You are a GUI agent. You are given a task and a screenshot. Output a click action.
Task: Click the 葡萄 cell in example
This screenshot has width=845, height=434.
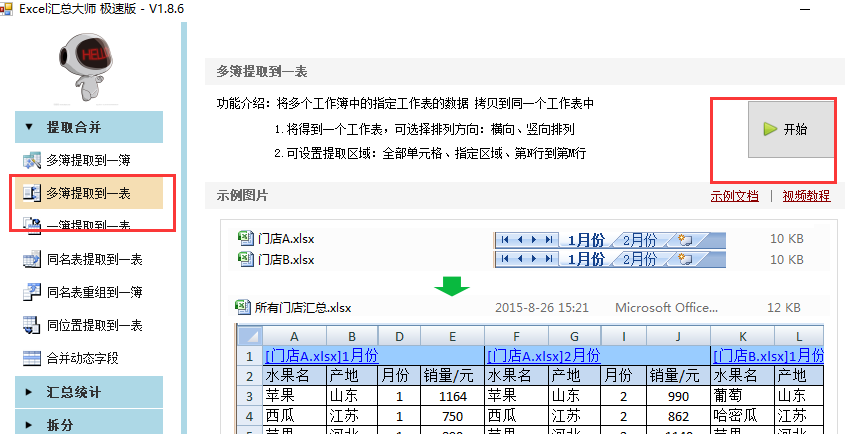743,396
